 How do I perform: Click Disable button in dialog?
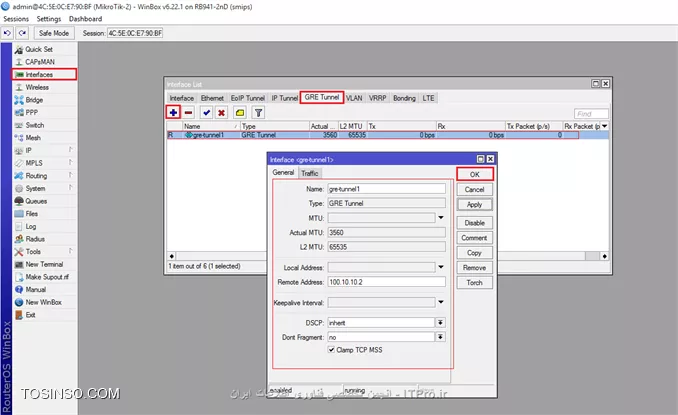[474, 223]
